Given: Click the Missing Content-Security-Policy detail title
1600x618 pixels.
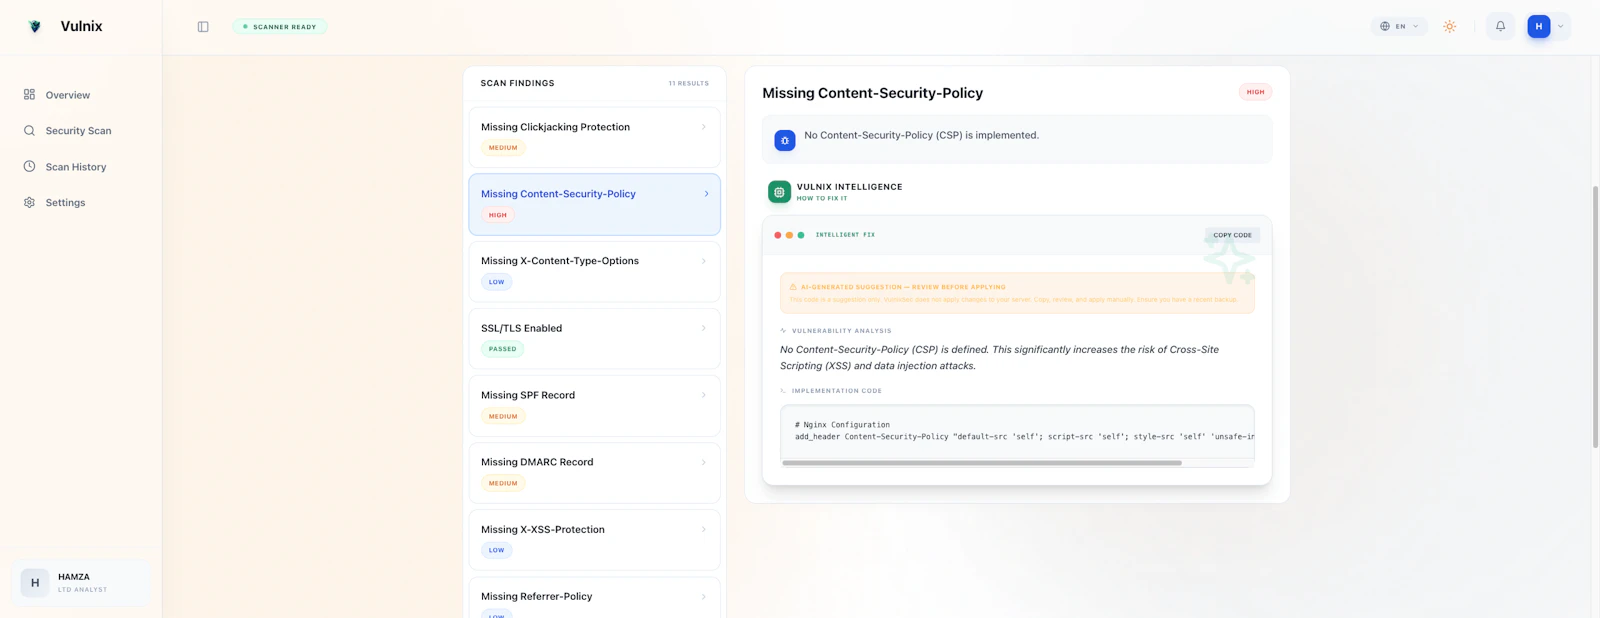Looking at the screenshot, I should (x=872, y=93).
